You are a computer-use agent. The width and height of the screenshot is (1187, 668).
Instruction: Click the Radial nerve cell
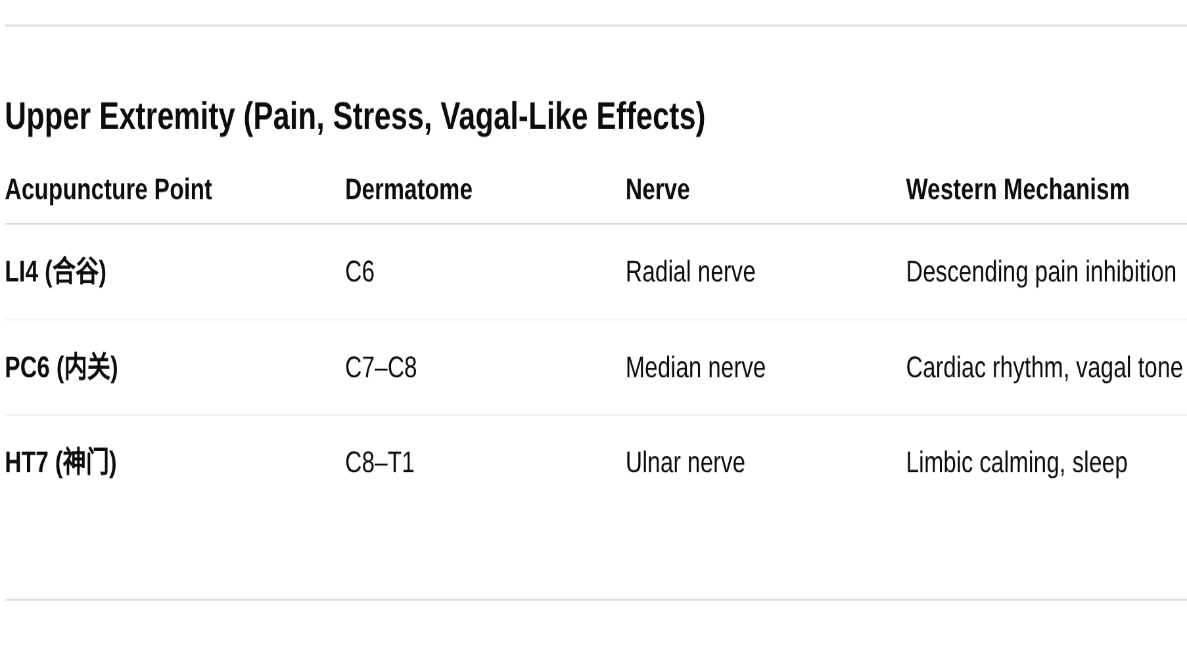click(690, 272)
